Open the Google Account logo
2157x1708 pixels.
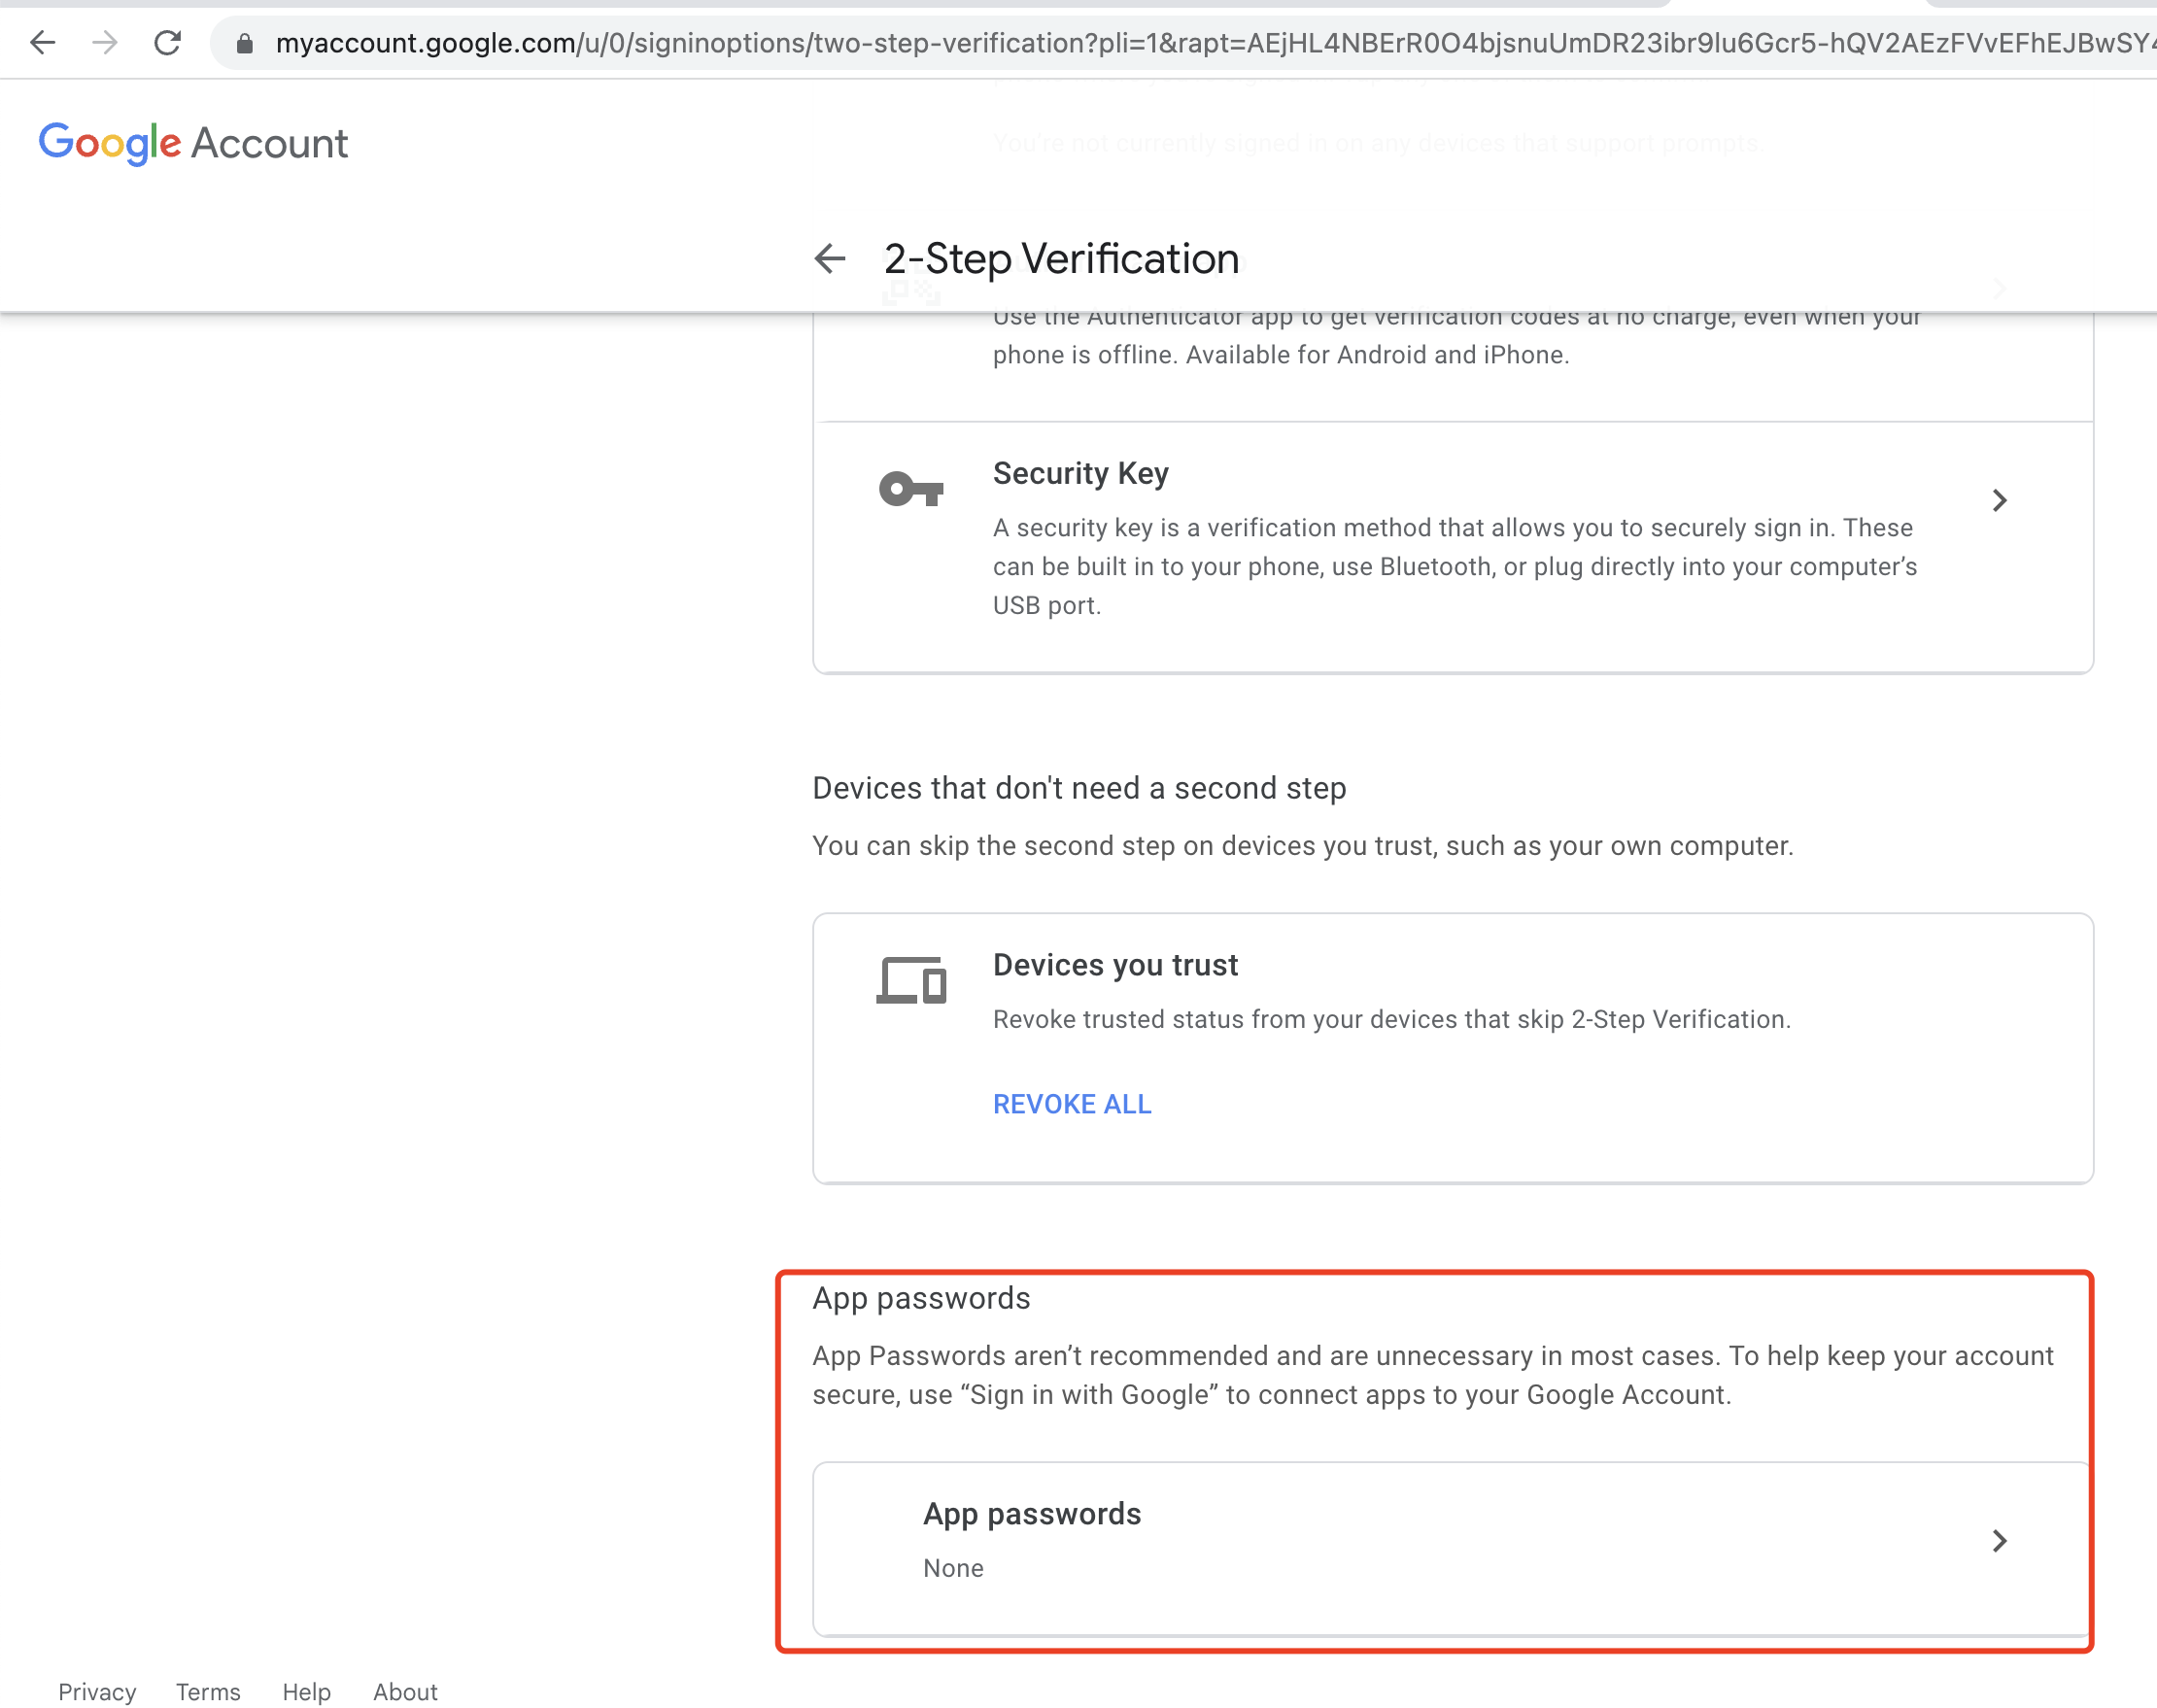point(193,143)
